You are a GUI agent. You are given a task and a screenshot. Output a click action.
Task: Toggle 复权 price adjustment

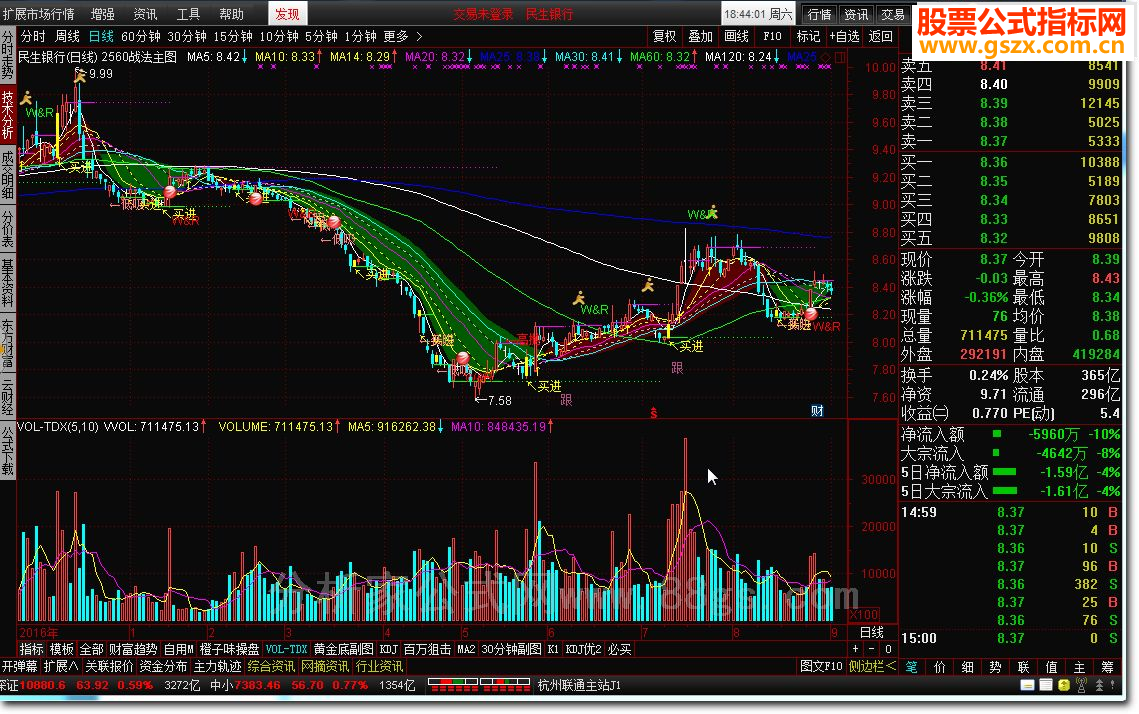tap(664, 36)
